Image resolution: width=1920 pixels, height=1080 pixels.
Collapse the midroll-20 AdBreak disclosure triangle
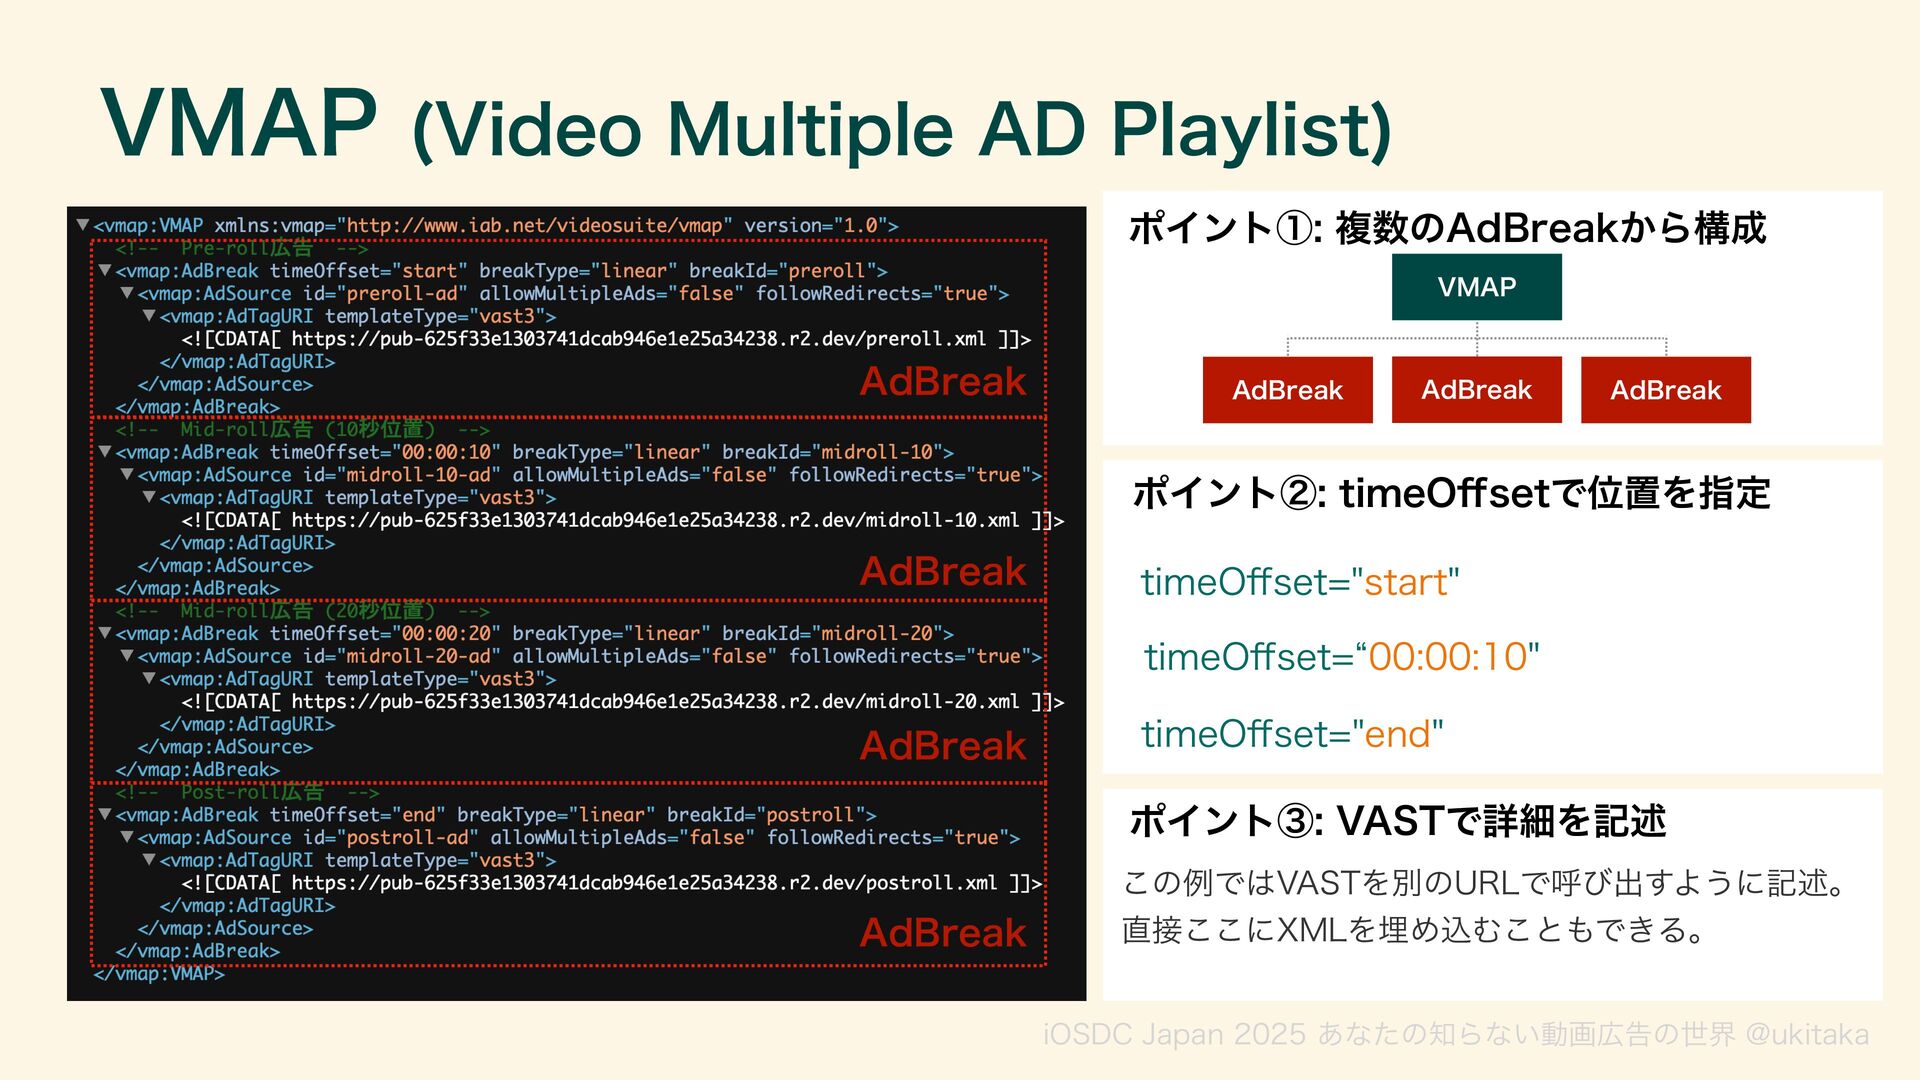105,633
